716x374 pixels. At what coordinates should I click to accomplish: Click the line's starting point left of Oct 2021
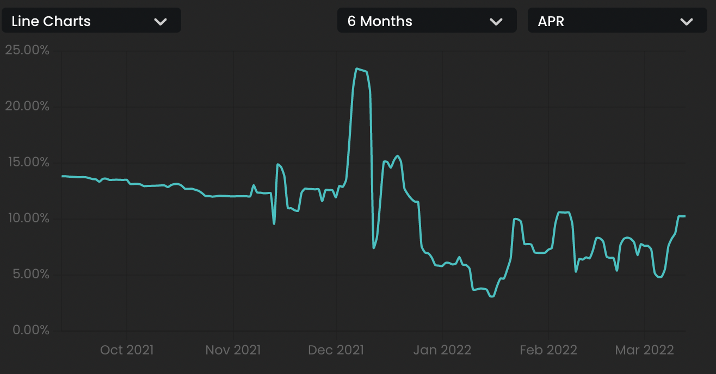pos(63,176)
